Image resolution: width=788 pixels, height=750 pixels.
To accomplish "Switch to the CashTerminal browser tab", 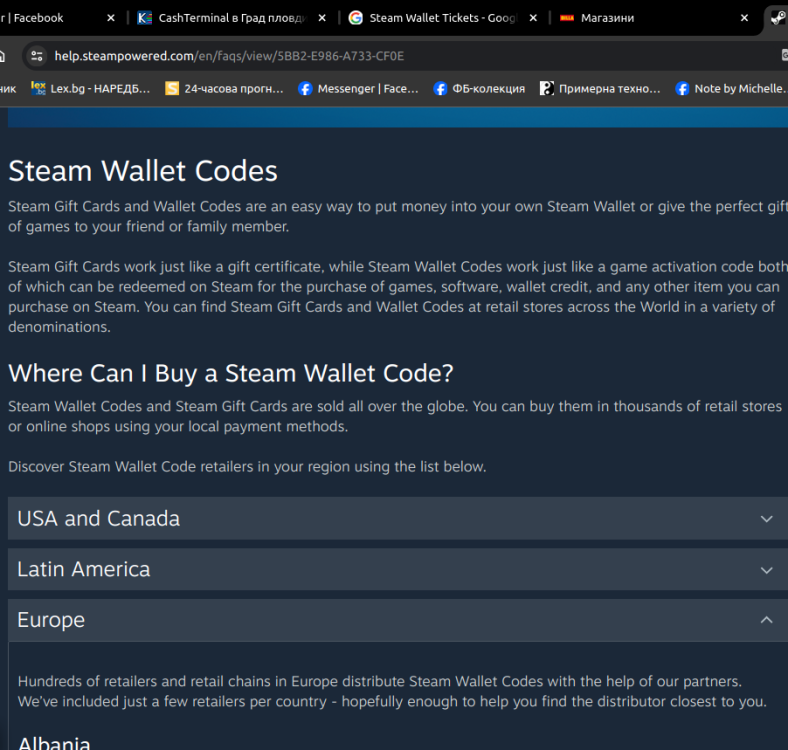I will 231,18.
